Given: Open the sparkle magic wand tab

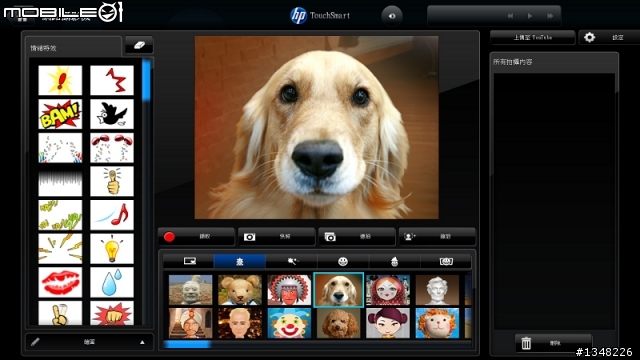Looking at the screenshot, I should pos(291,261).
